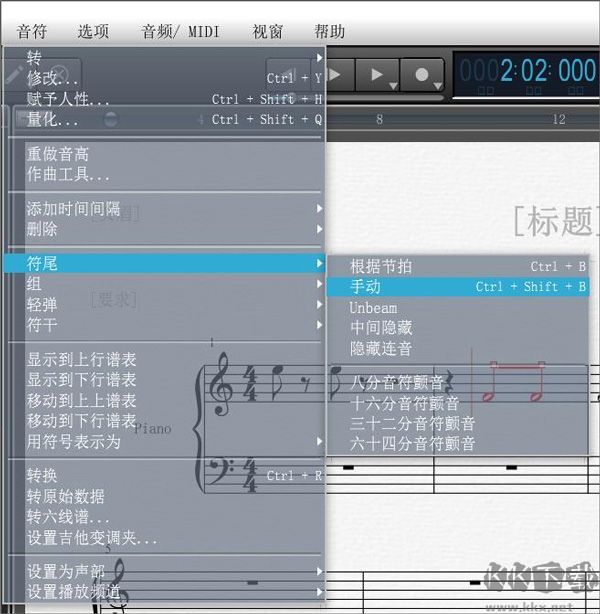Select 六十四分音符颤音 option
This screenshot has height=614, width=600.
pos(458,444)
